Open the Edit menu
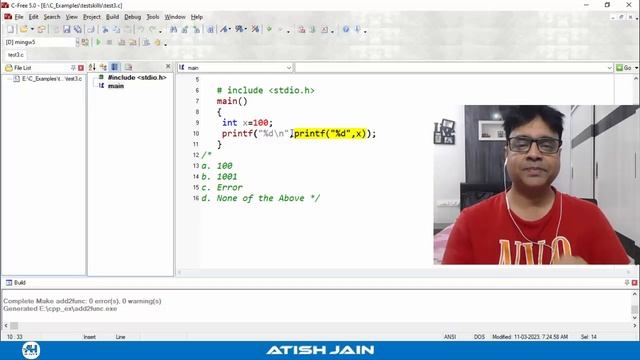Image resolution: width=640 pixels, height=360 pixels. pyautogui.click(x=33, y=17)
